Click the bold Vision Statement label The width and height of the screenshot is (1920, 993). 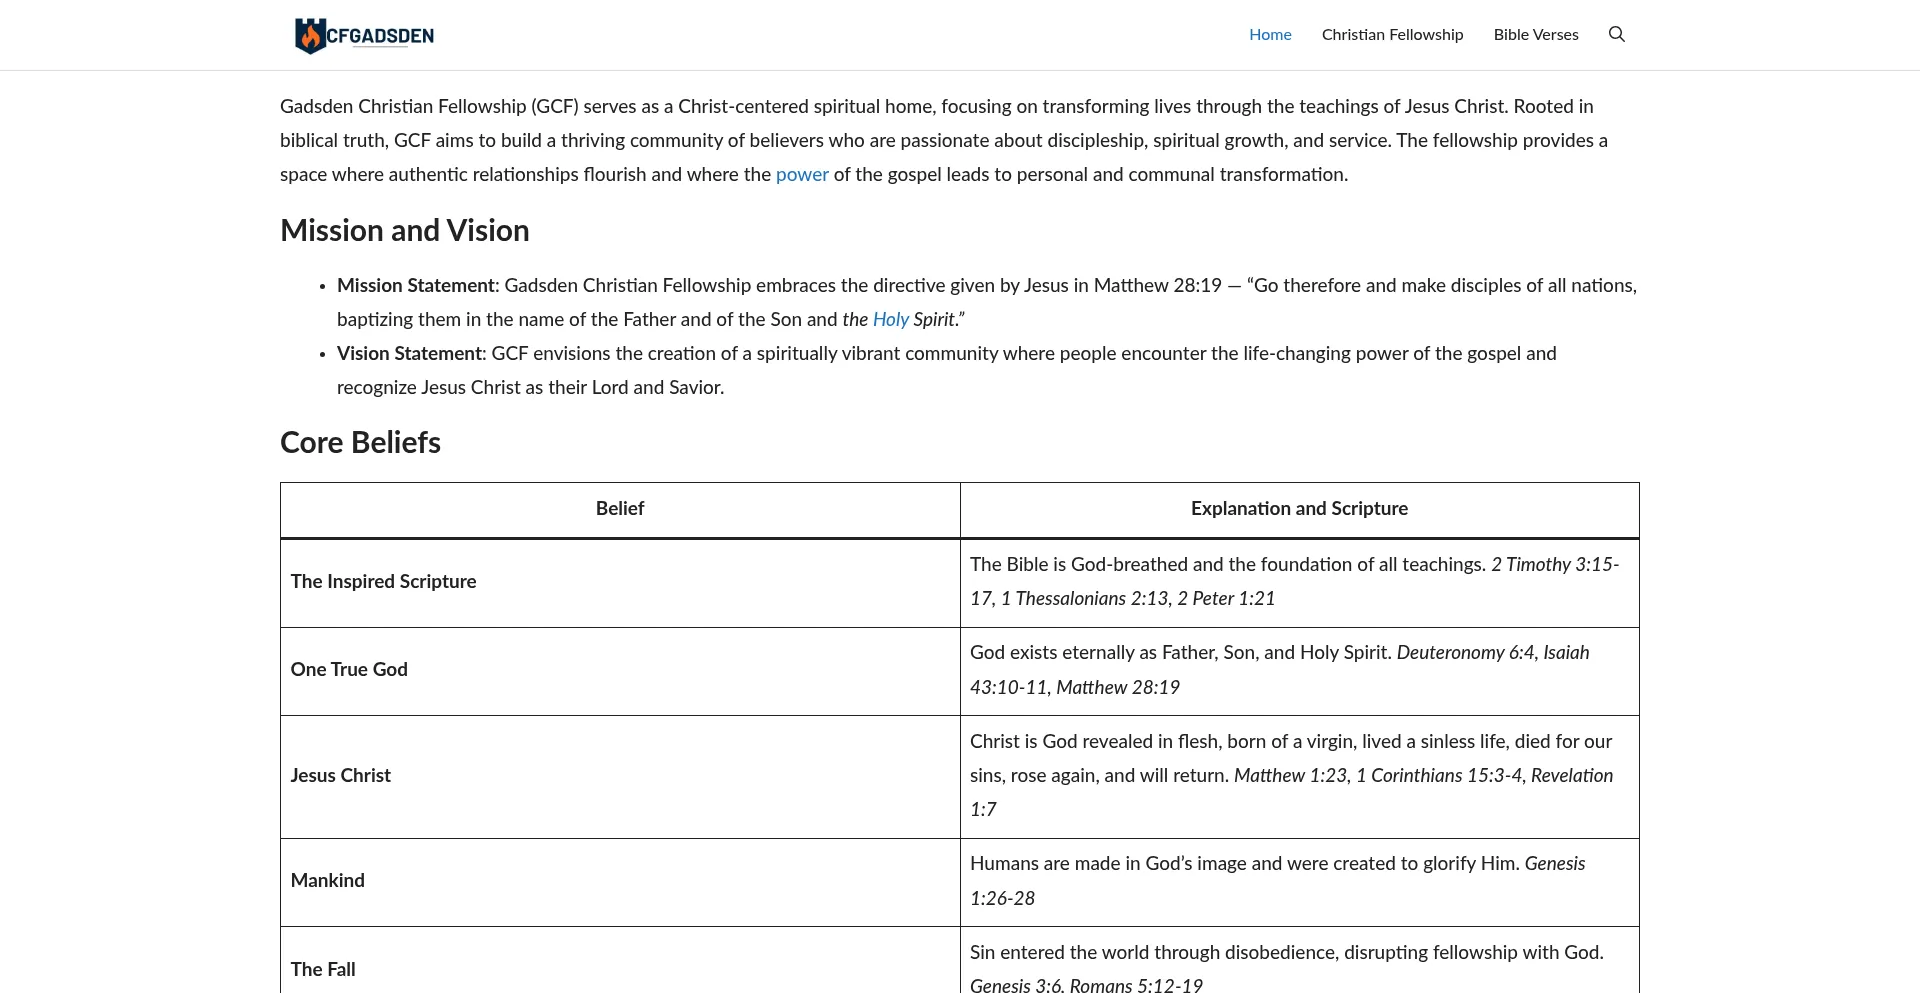click(409, 354)
